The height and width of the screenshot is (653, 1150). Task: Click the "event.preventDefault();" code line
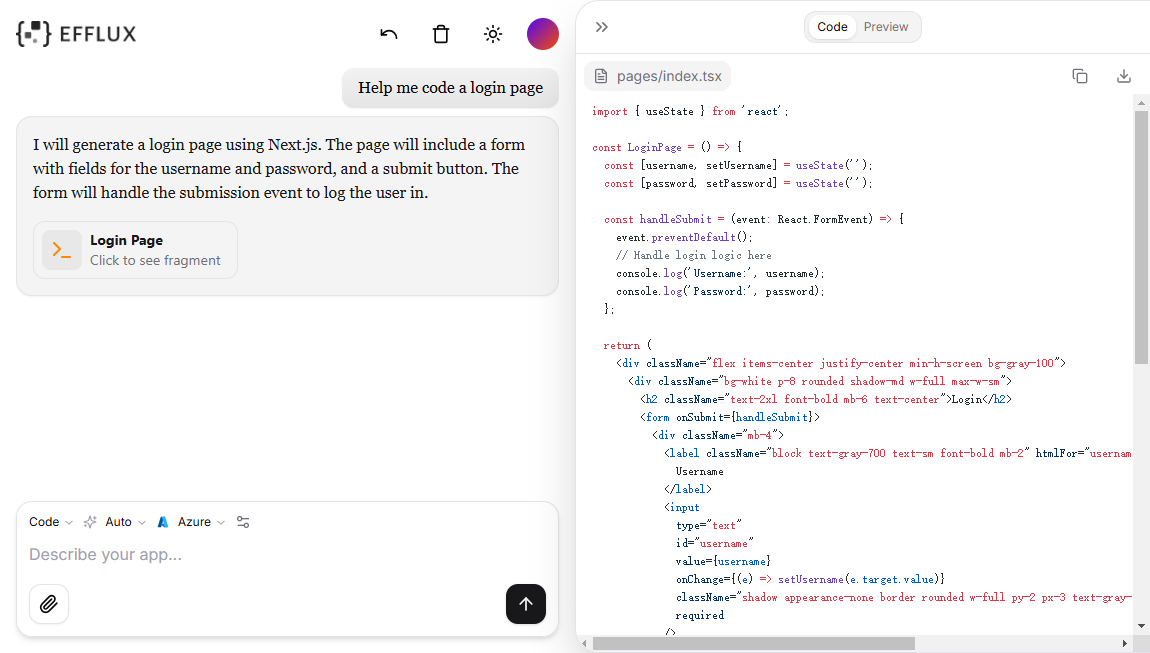pos(684,237)
